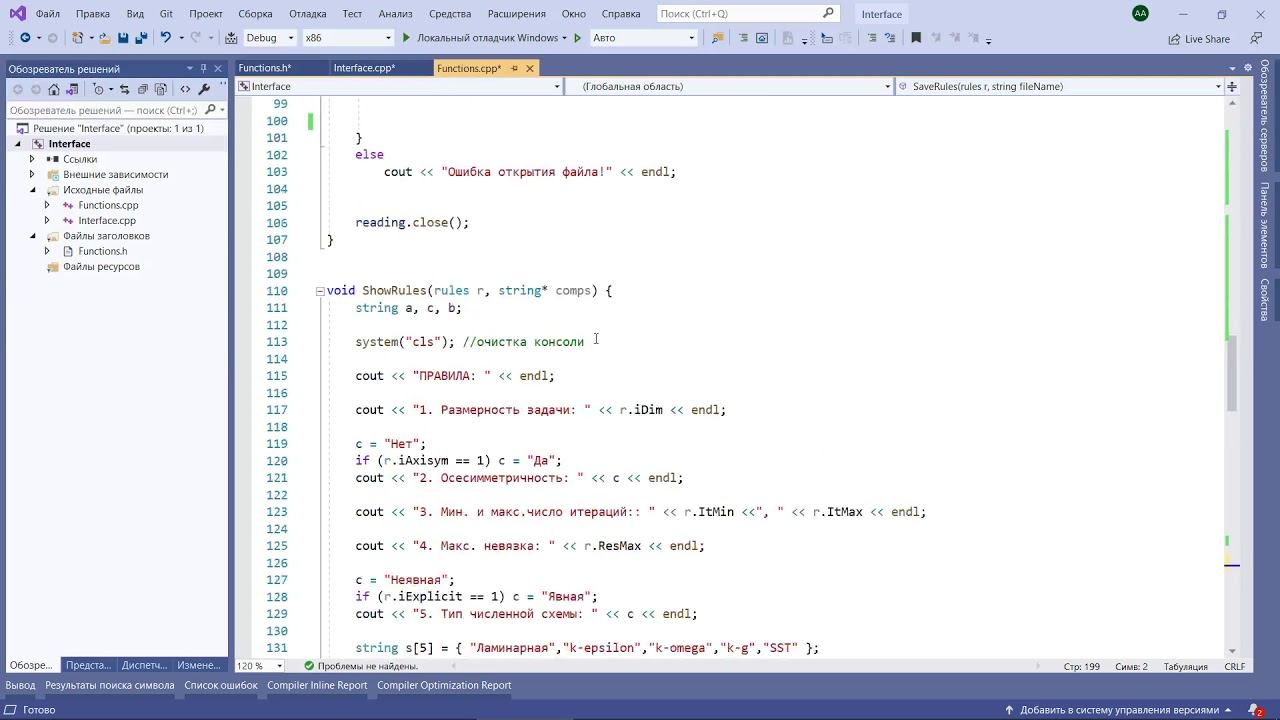Open the Отладка menu
Viewport: 1280px width, 720px height.
[x=308, y=14]
